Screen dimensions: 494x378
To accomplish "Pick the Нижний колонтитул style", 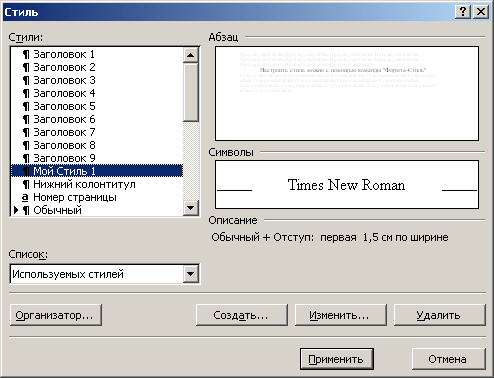I will pyautogui.click(x=97, y=184).
